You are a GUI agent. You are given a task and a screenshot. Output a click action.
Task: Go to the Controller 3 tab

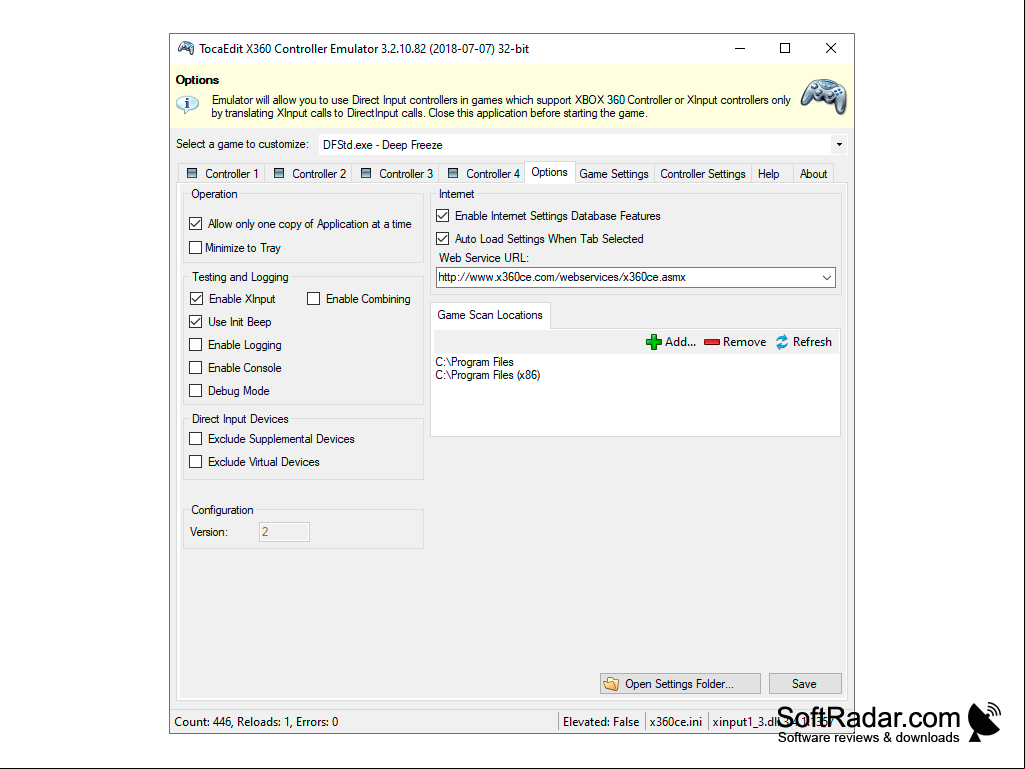point(396,173)
